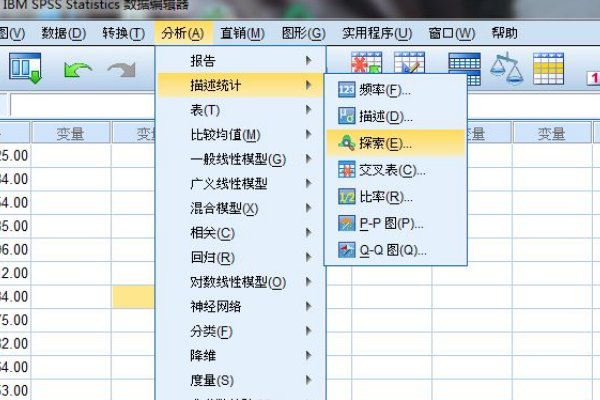
Task: Choose Q-Q 图(Q)... from submenu
Action: point(396,250)
